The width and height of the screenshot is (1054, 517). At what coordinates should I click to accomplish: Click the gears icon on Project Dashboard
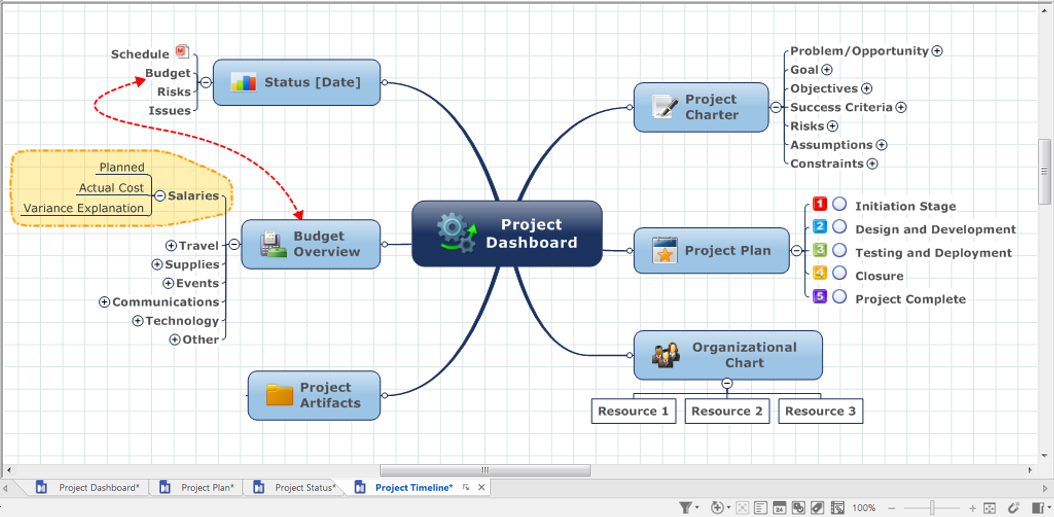point(459,233)
